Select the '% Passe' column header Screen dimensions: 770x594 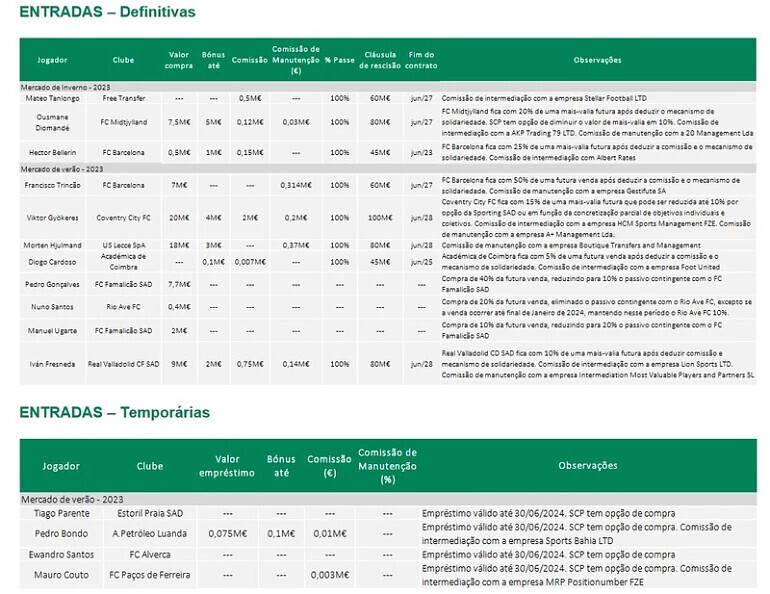click(x=339, y=60)
